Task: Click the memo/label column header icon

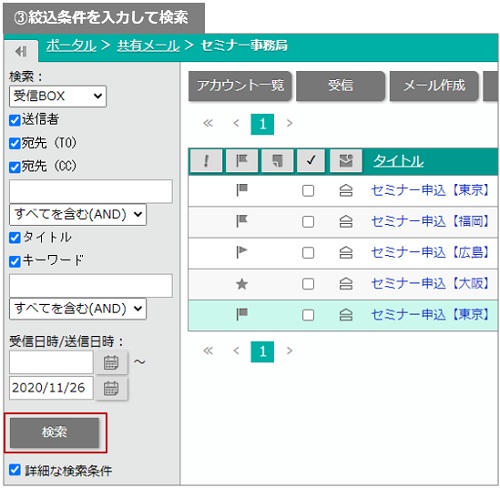Action: 277,161
